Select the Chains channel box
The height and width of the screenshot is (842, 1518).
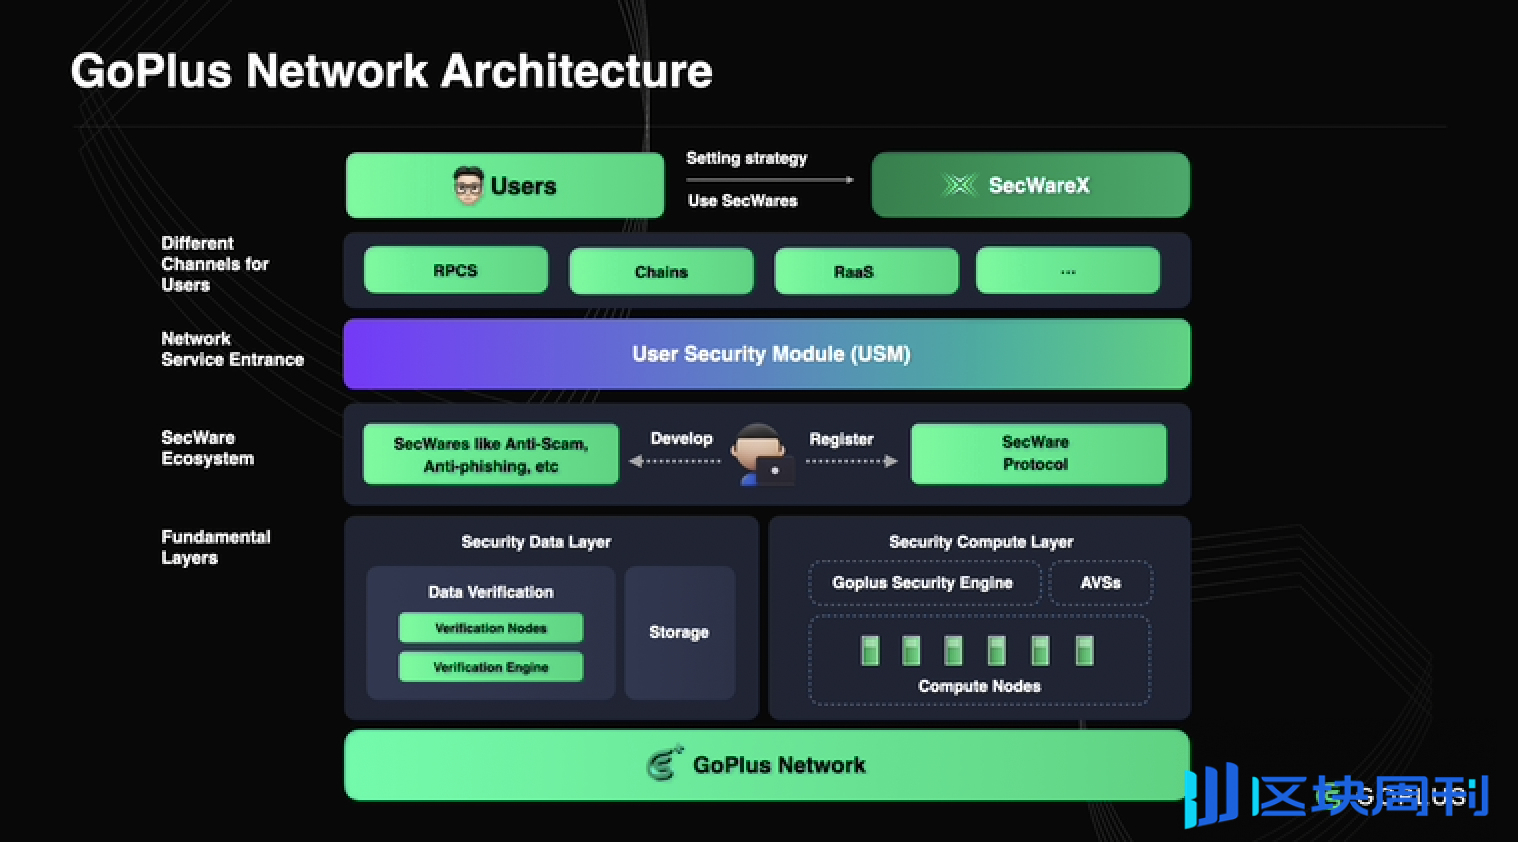click(661, 271)
